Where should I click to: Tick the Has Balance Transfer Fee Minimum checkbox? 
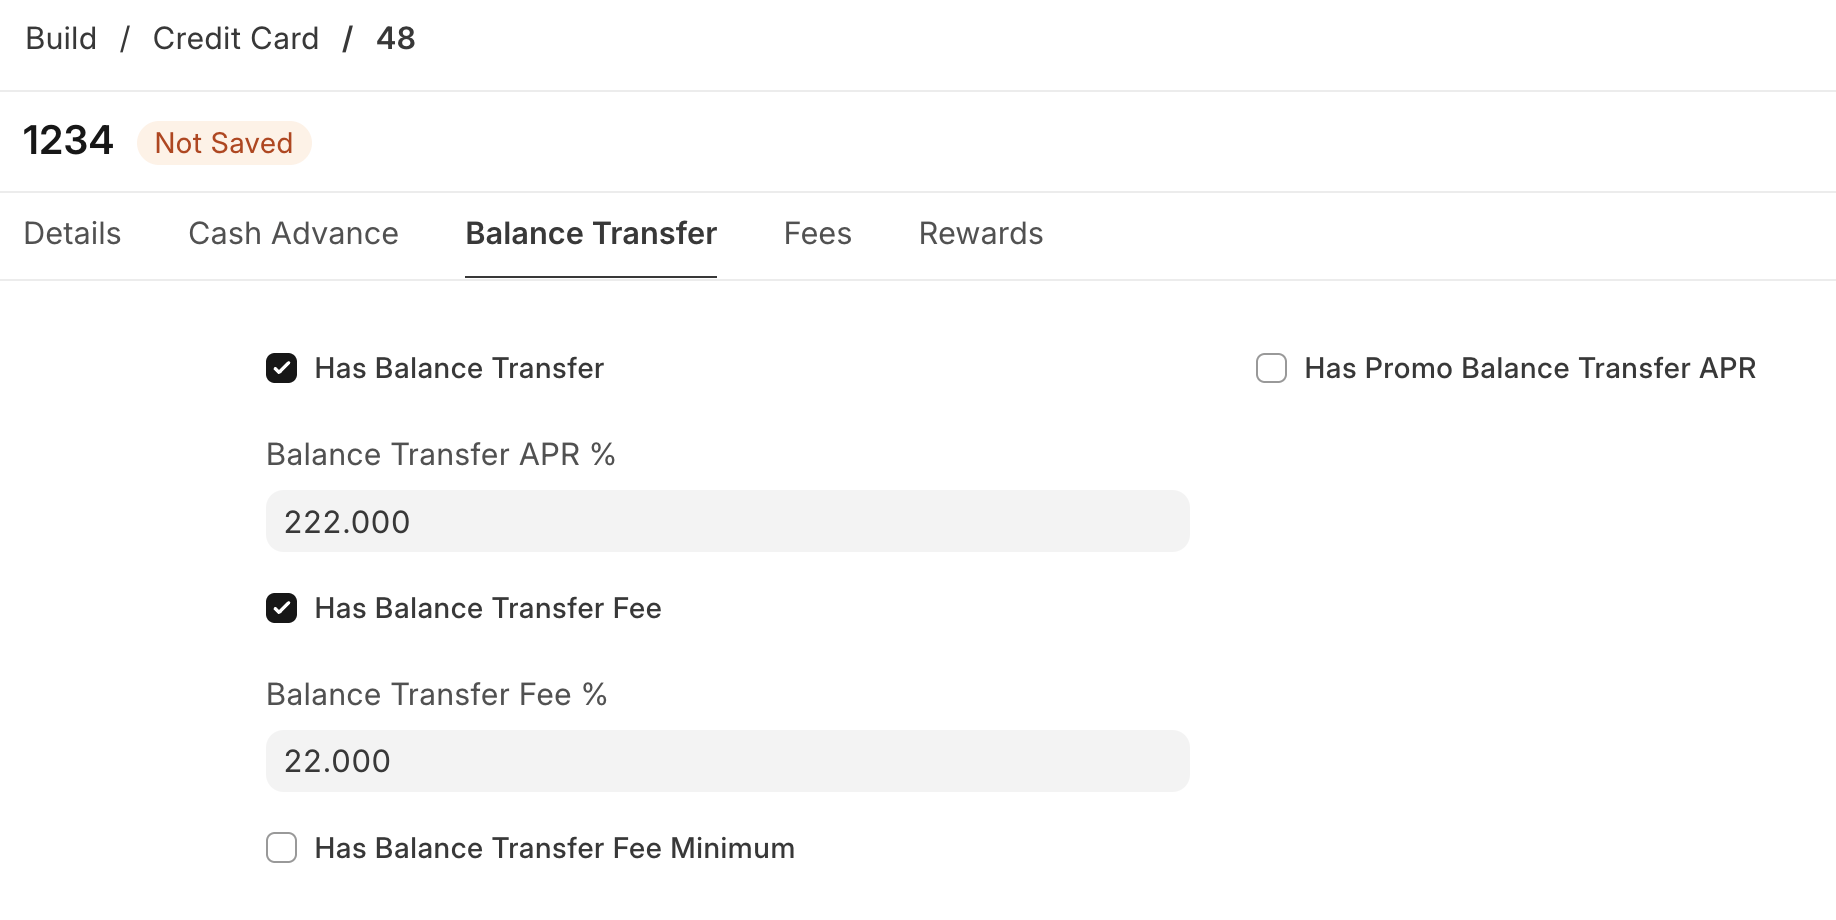click(x=282, y=849)
